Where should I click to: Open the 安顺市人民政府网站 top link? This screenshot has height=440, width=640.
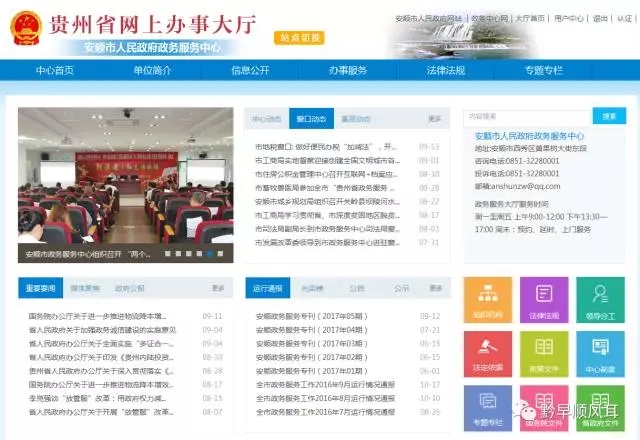[429, 18]
